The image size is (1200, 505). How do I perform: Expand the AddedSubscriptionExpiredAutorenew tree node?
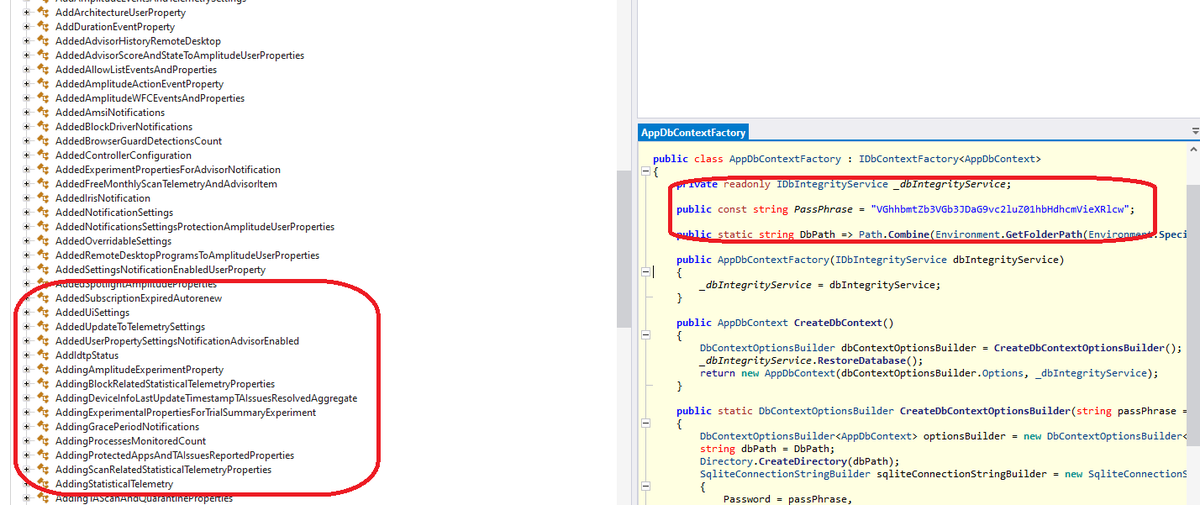27,298
